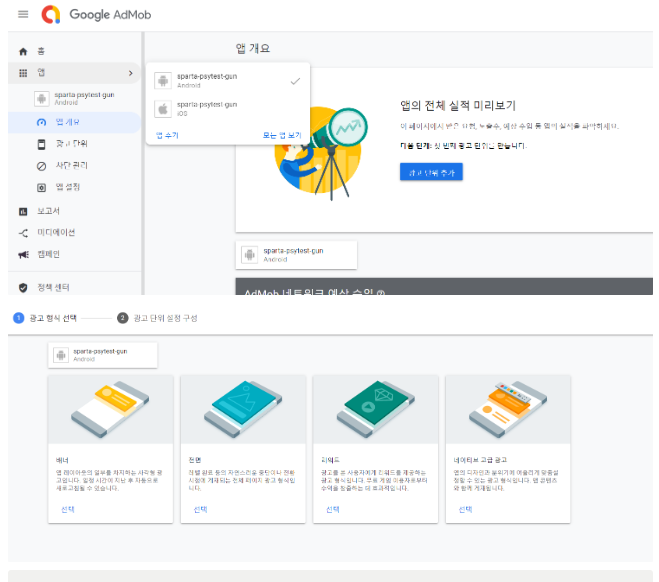
Task: Click the 앱 개요 gauge icon
Action: tap(41, 122)
